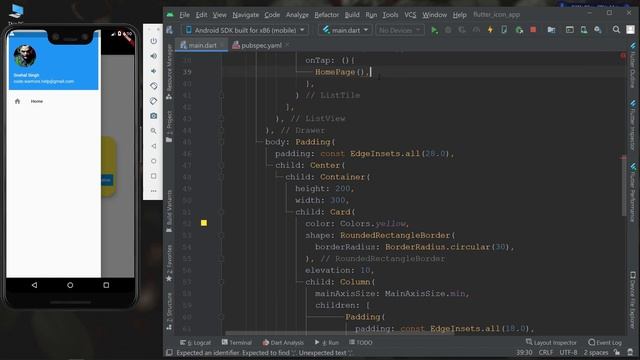Click emulator zoom magnifier icon
Viewport: 640px width, 360px height.
click(153, 131)
